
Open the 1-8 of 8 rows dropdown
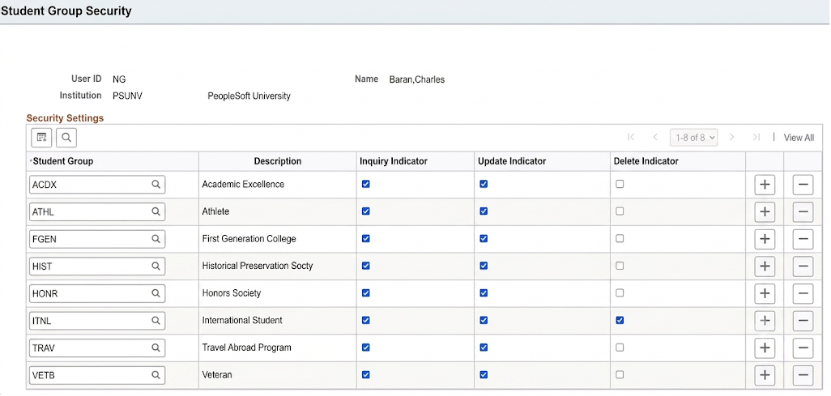694,137
